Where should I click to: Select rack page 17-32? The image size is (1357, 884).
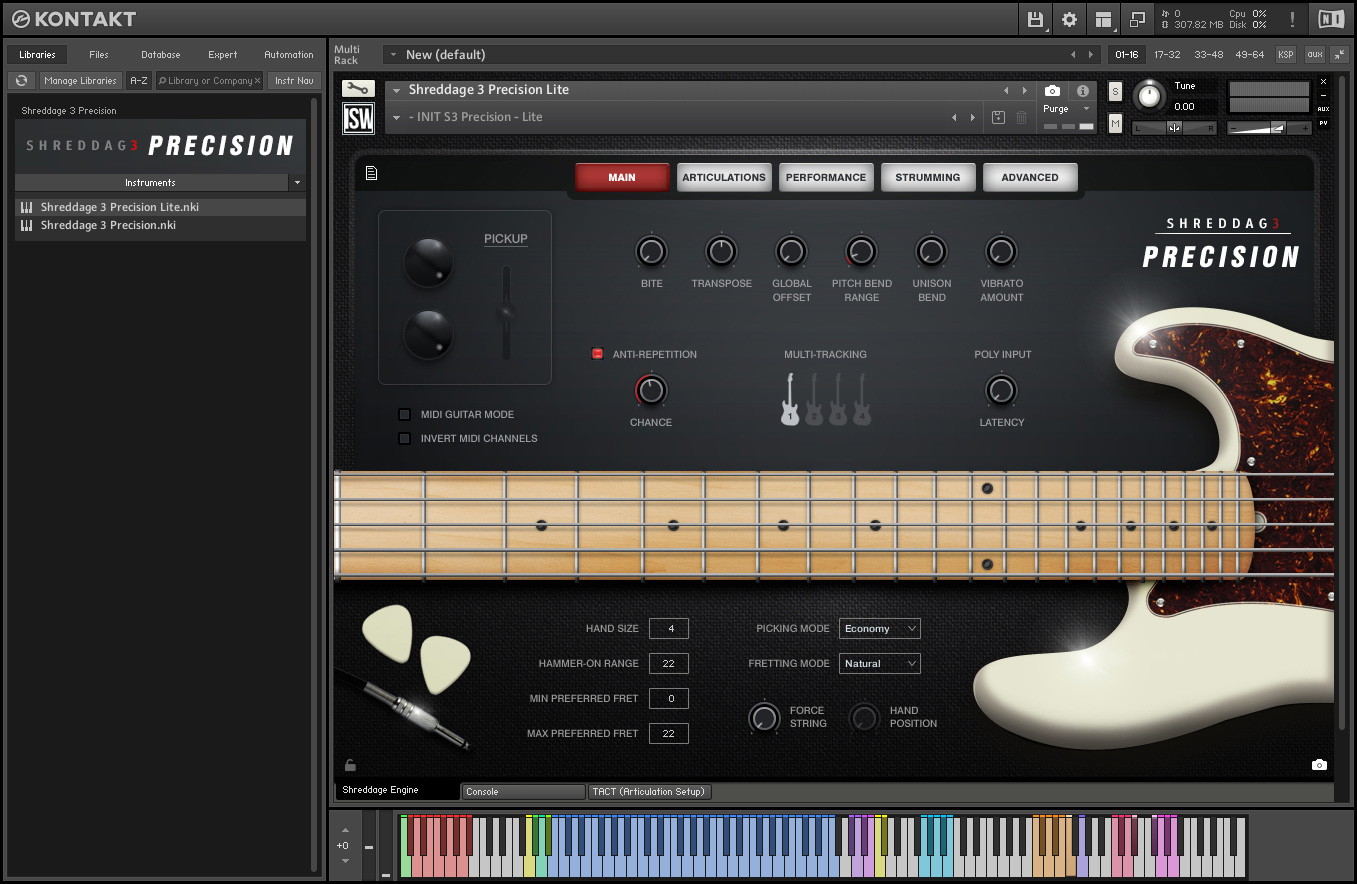pyautogui.click(x=1167, y=54)
